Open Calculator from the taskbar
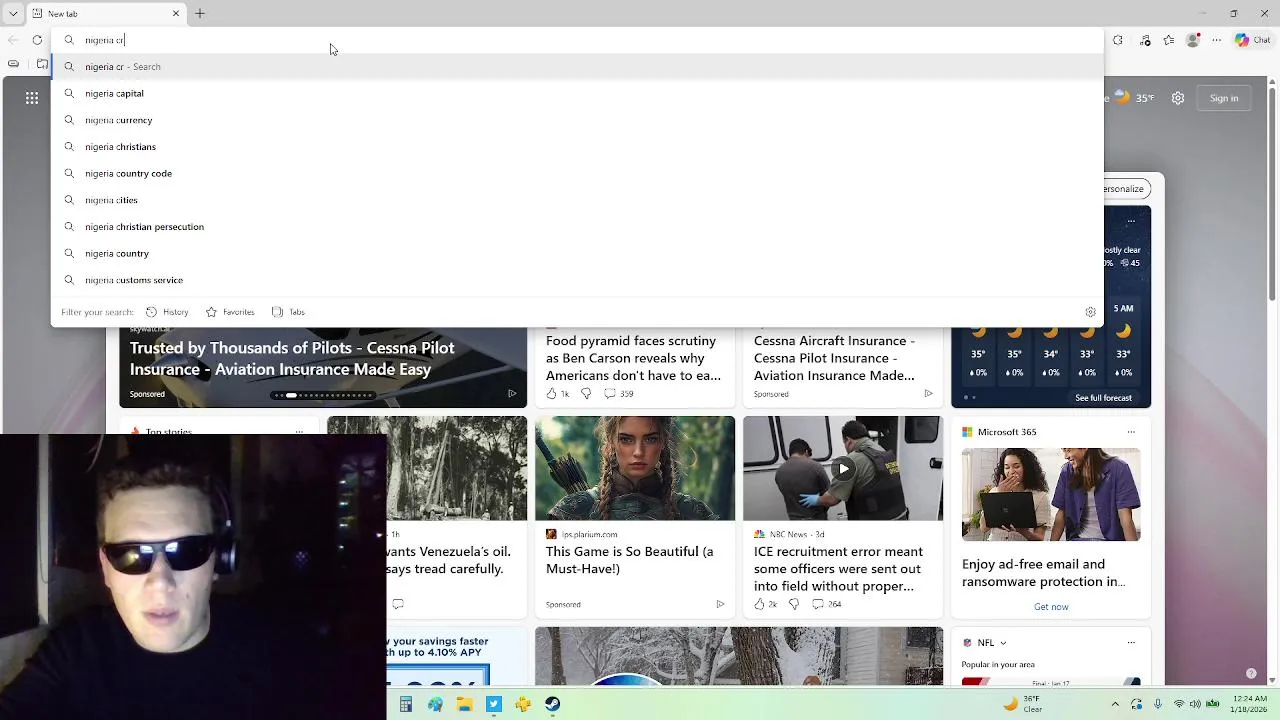The image size is (1280, 720). pyautogui.click(x=405, y=705)
